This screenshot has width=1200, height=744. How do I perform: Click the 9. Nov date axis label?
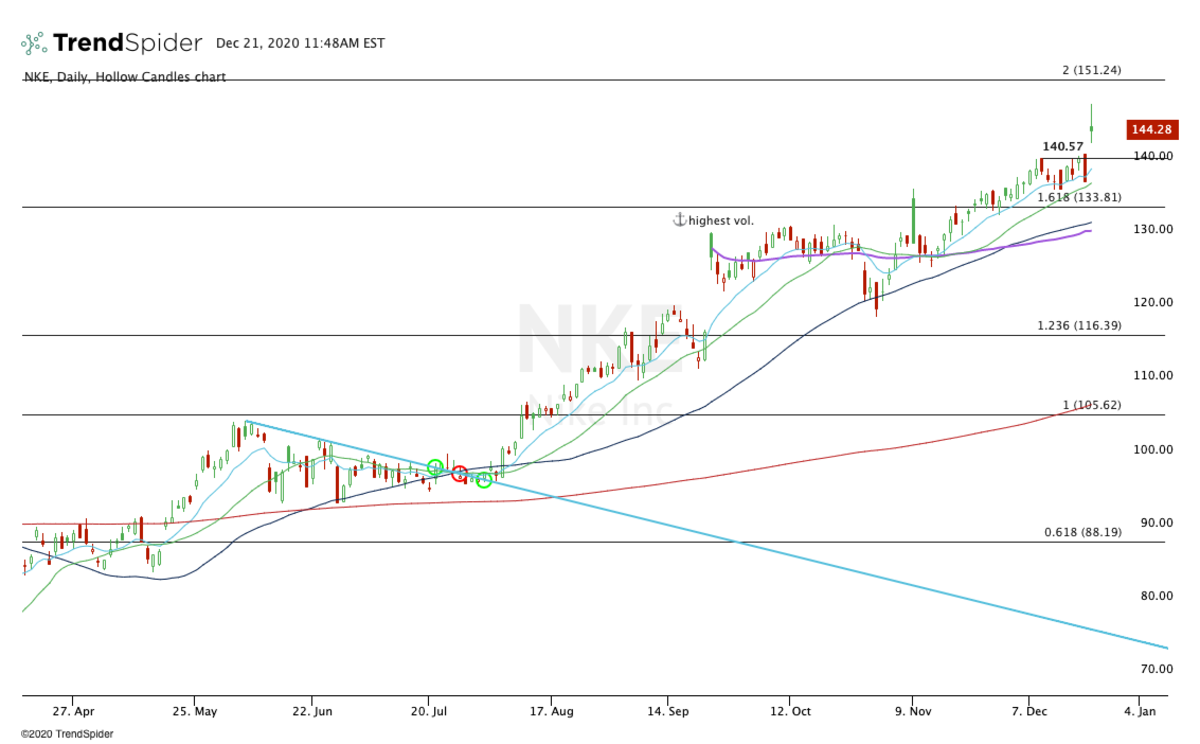point(911,711)
